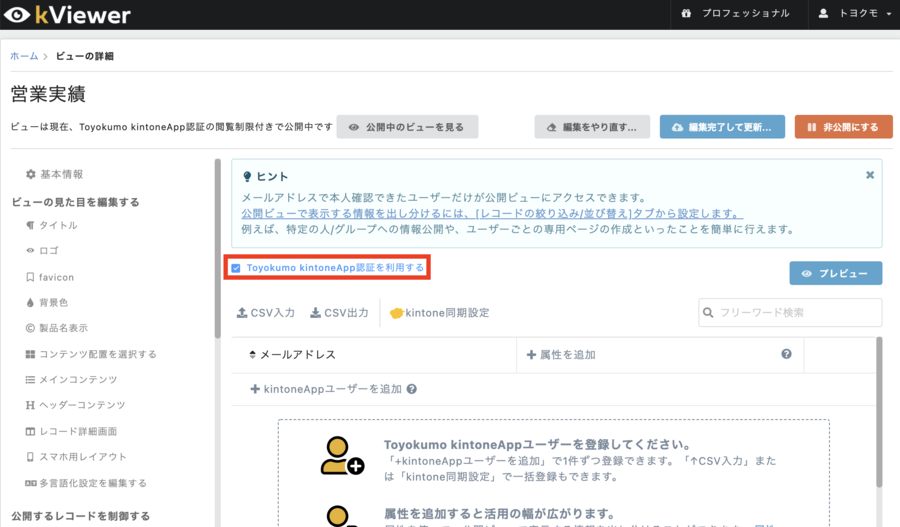Click the kViewer eye logo
The width and height of the screenshot is (900, 527).
point(17,15)
